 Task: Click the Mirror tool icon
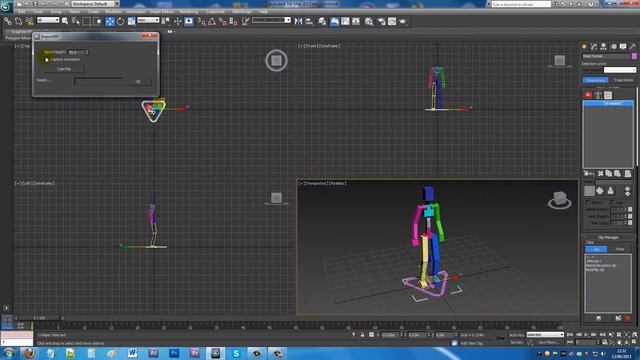(x=298, y=21)
